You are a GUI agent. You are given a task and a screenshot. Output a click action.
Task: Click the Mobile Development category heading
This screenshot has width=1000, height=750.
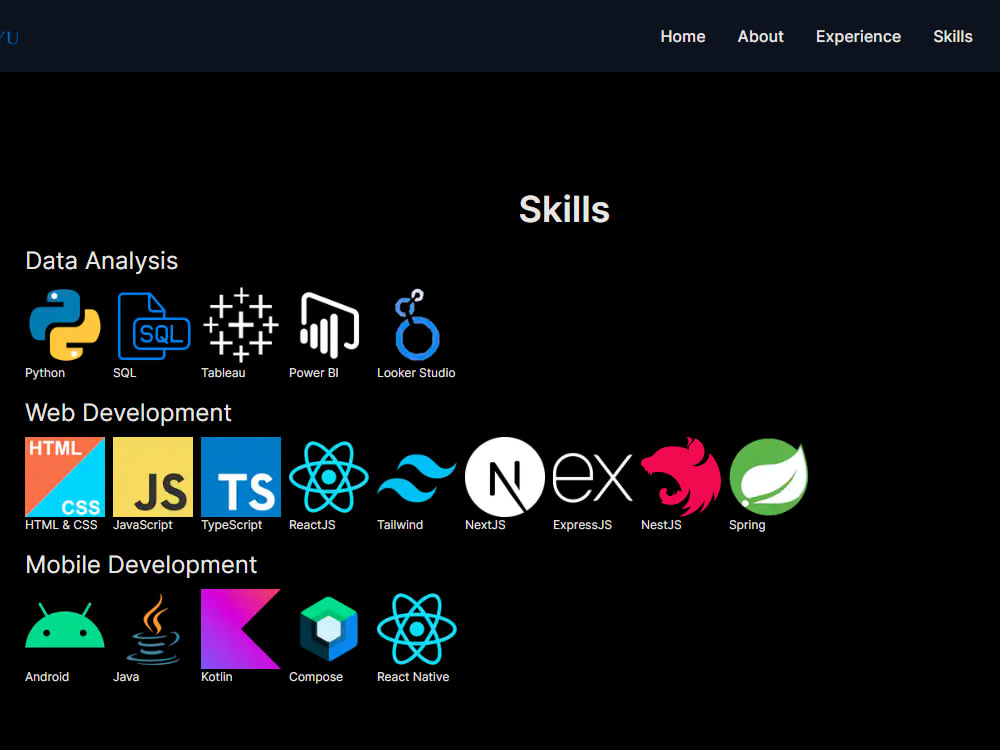point(141,564)
